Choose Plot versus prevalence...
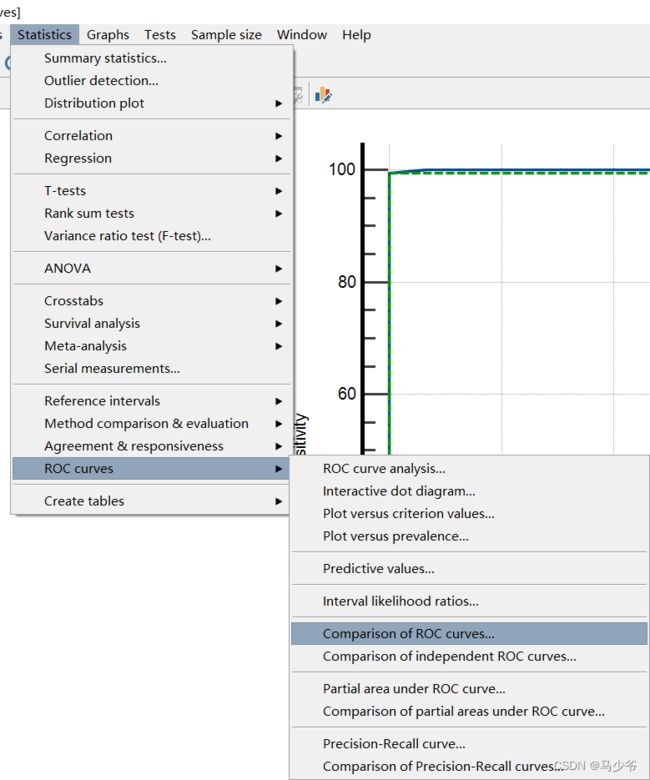The image size is (650, 780). [x=469, y=536]
